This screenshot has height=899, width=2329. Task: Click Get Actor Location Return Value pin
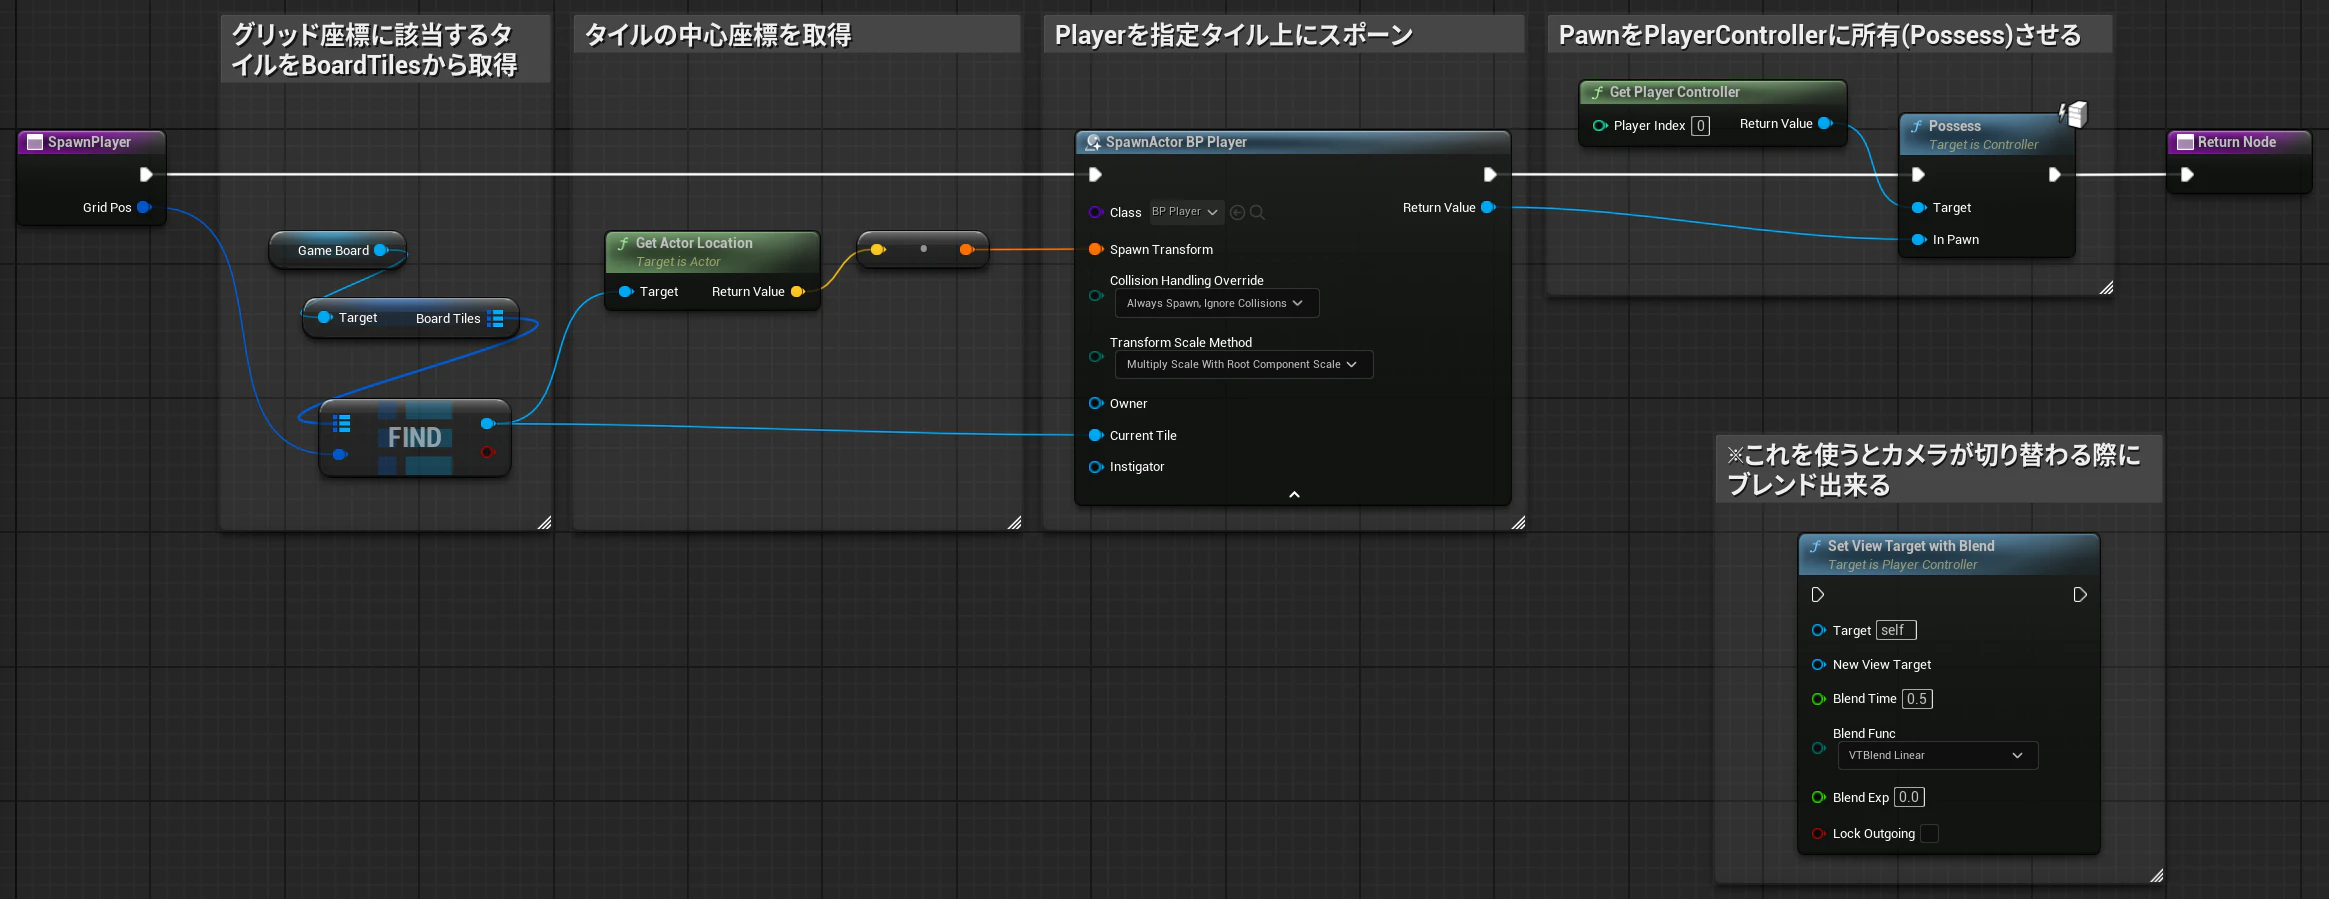[x=797, y=292]
